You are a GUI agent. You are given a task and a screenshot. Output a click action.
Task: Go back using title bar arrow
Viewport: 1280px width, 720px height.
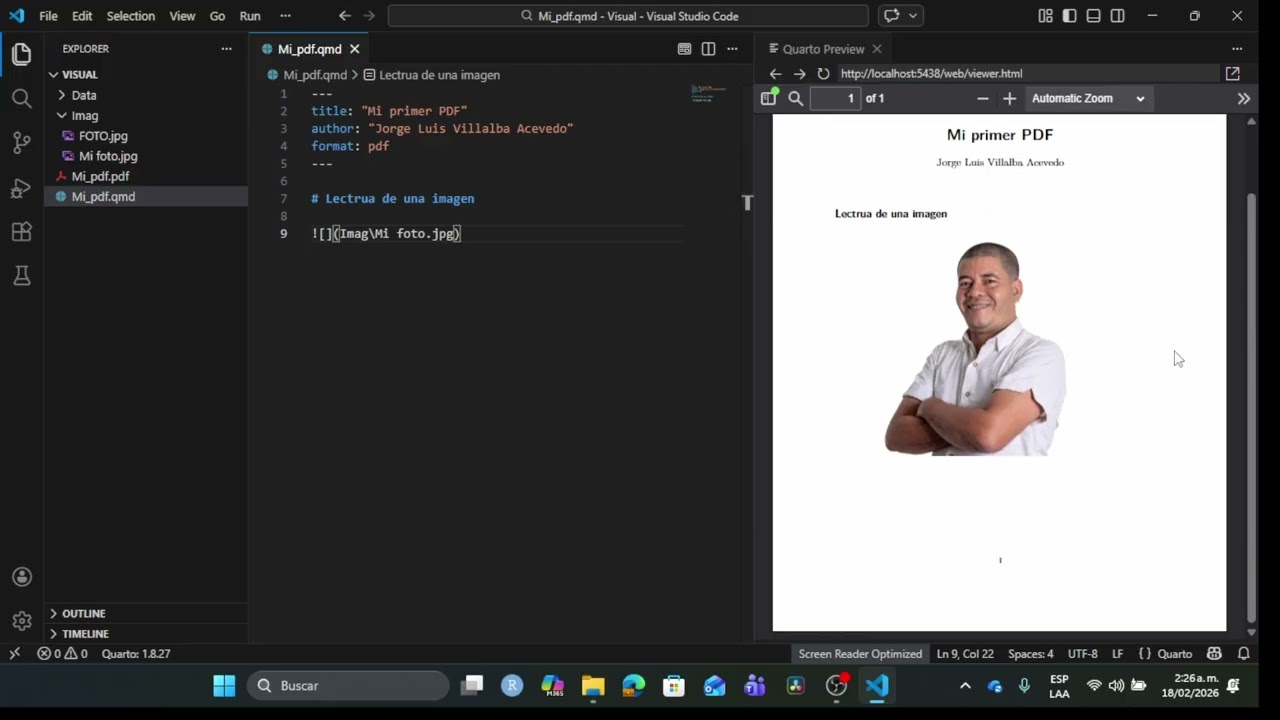pyautogui.click(x=345, y=16)
